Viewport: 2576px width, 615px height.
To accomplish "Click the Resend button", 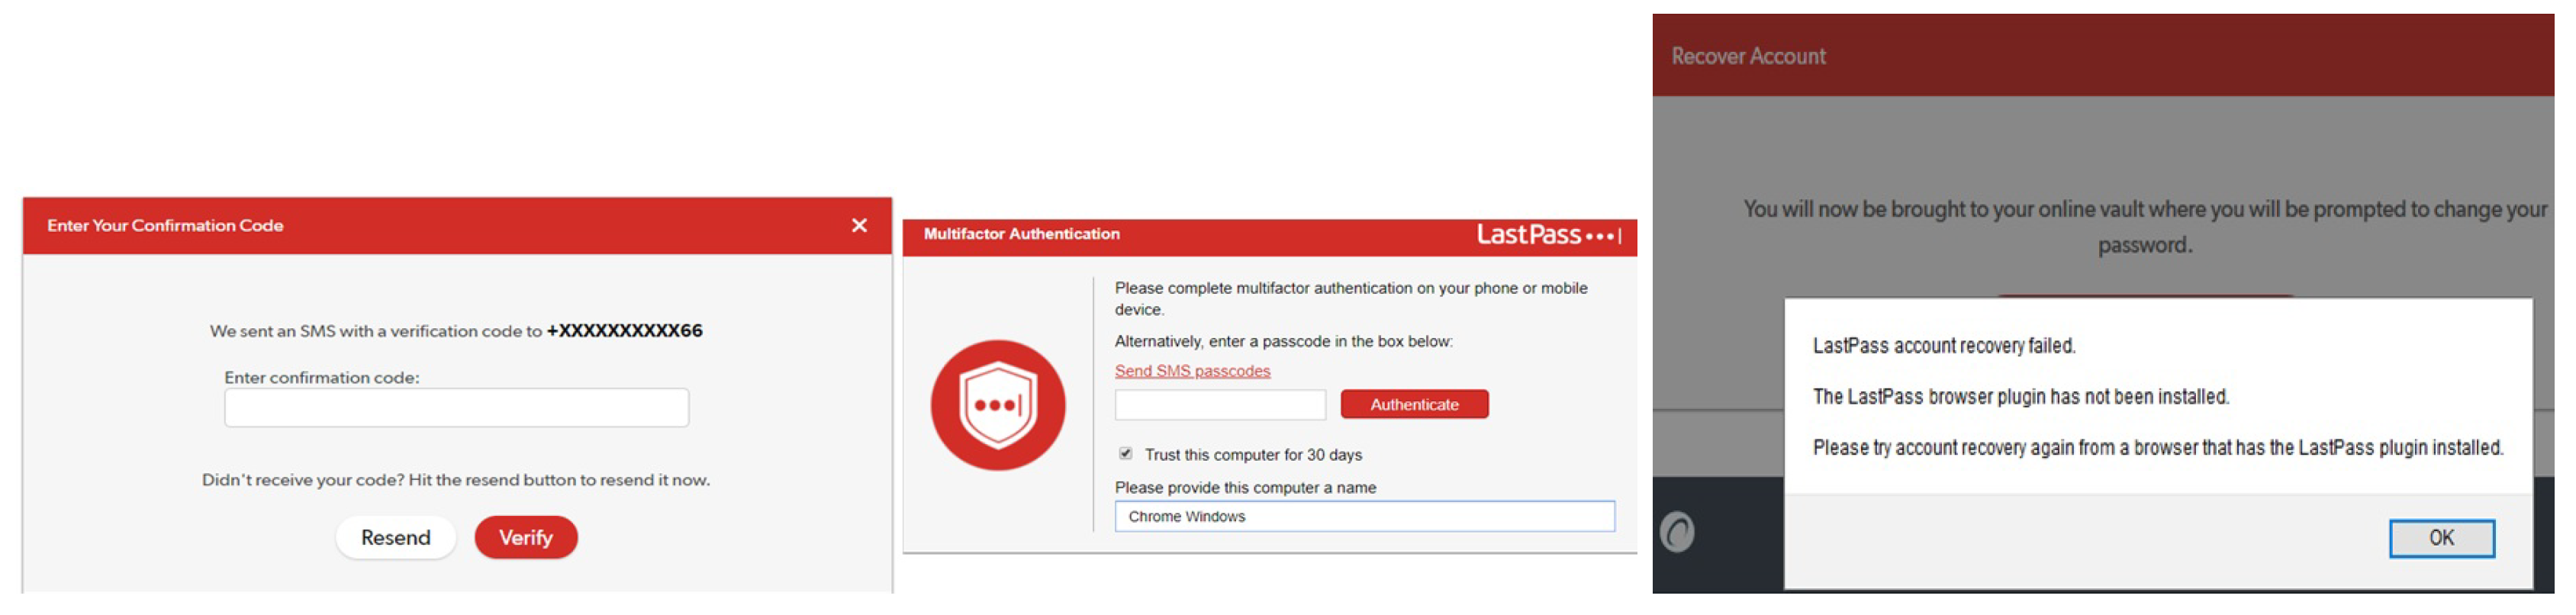I will 396,538.
